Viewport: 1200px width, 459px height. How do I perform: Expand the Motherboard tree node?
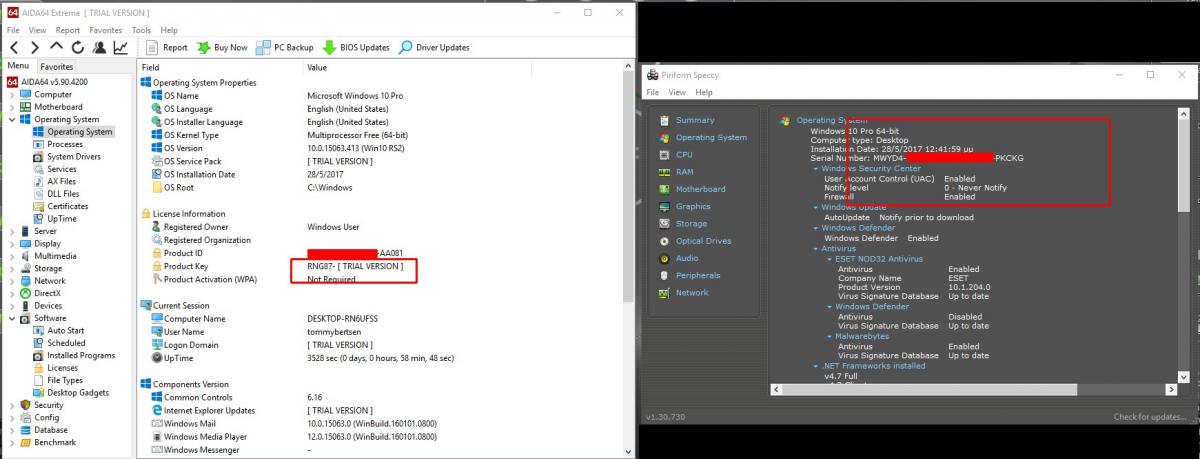12,107
